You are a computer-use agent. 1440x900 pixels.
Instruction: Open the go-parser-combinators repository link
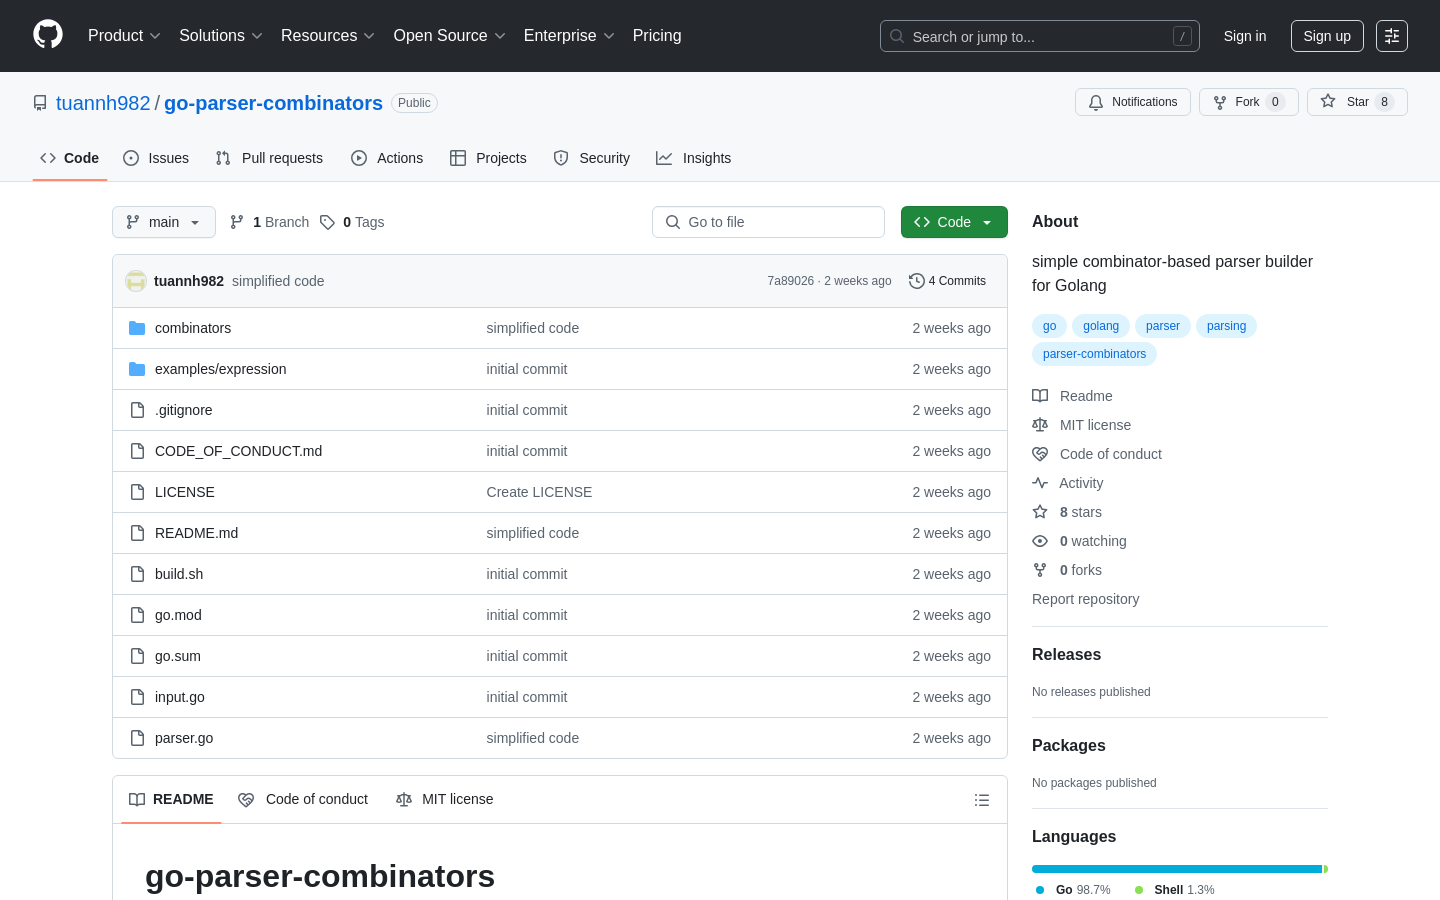click(273, 103)
